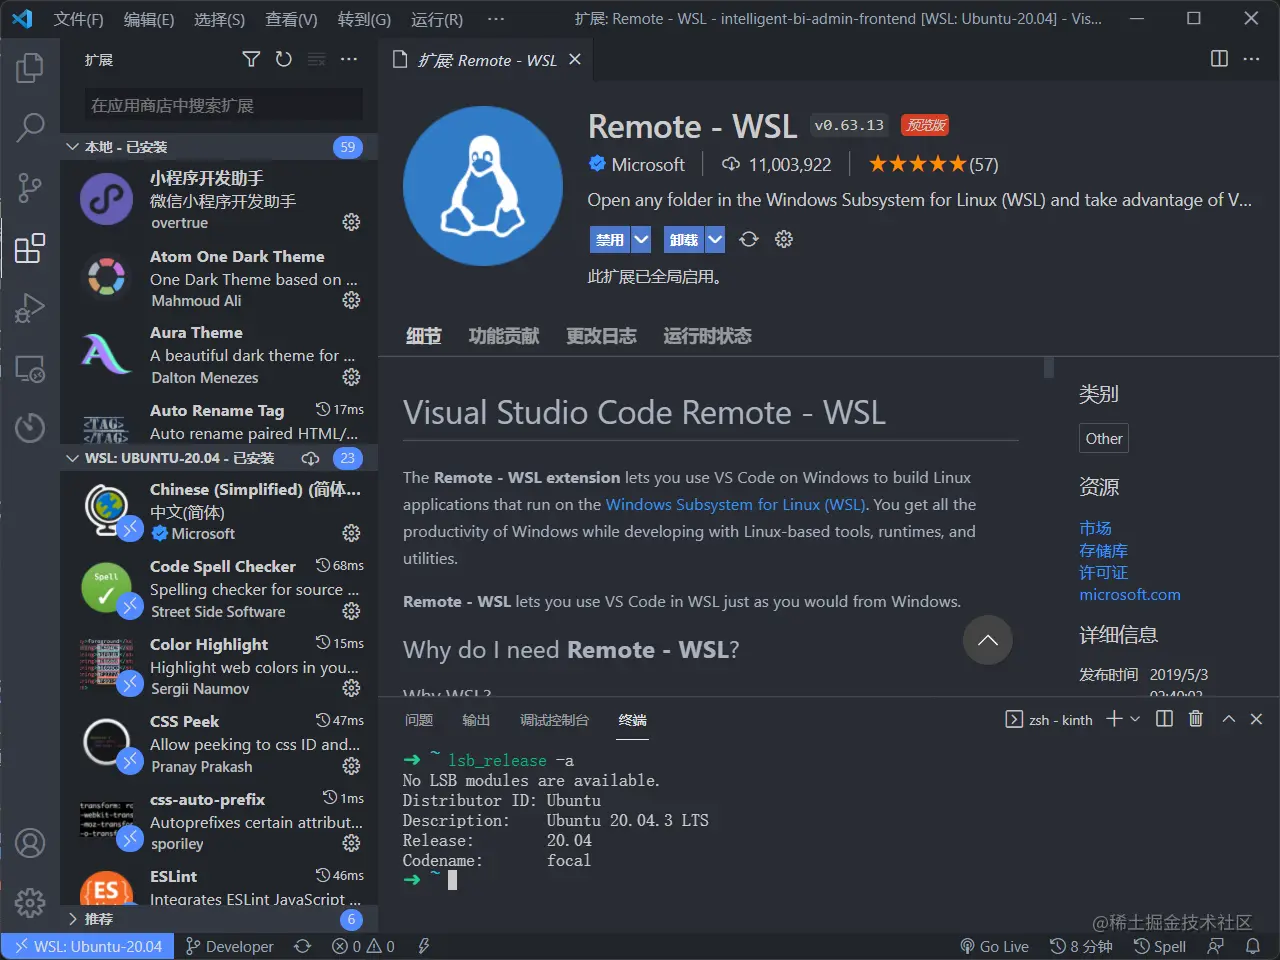Open editor more actions menu
This screenshot has width=1280, height=960.
[x=1251, y=59]
